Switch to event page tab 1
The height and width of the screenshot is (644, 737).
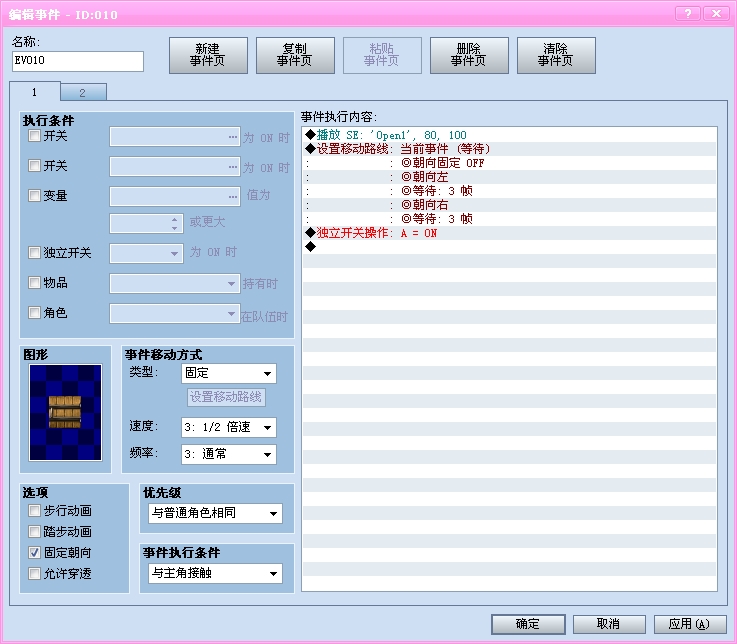[x=35, y=92]
